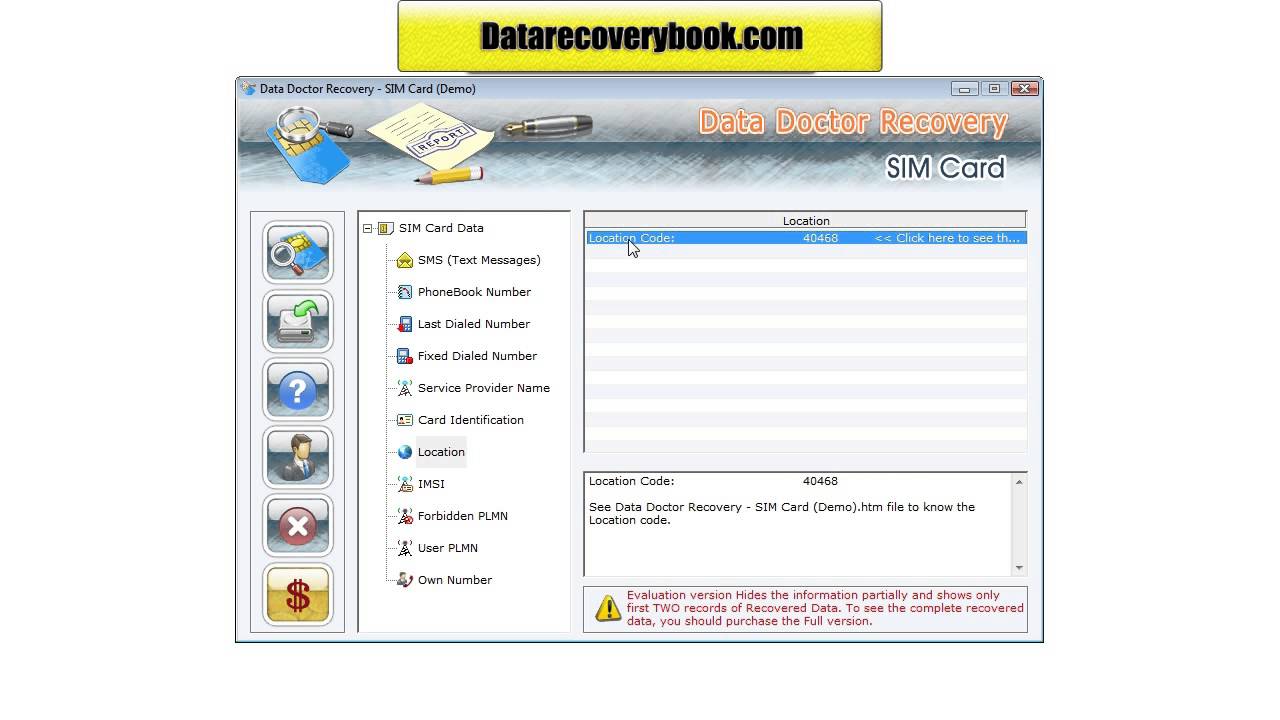Image resolution: width=1280 pixels, height=720 pixels.
Task: Click the Last Dialed Number icon
Action: click(405, 324)
